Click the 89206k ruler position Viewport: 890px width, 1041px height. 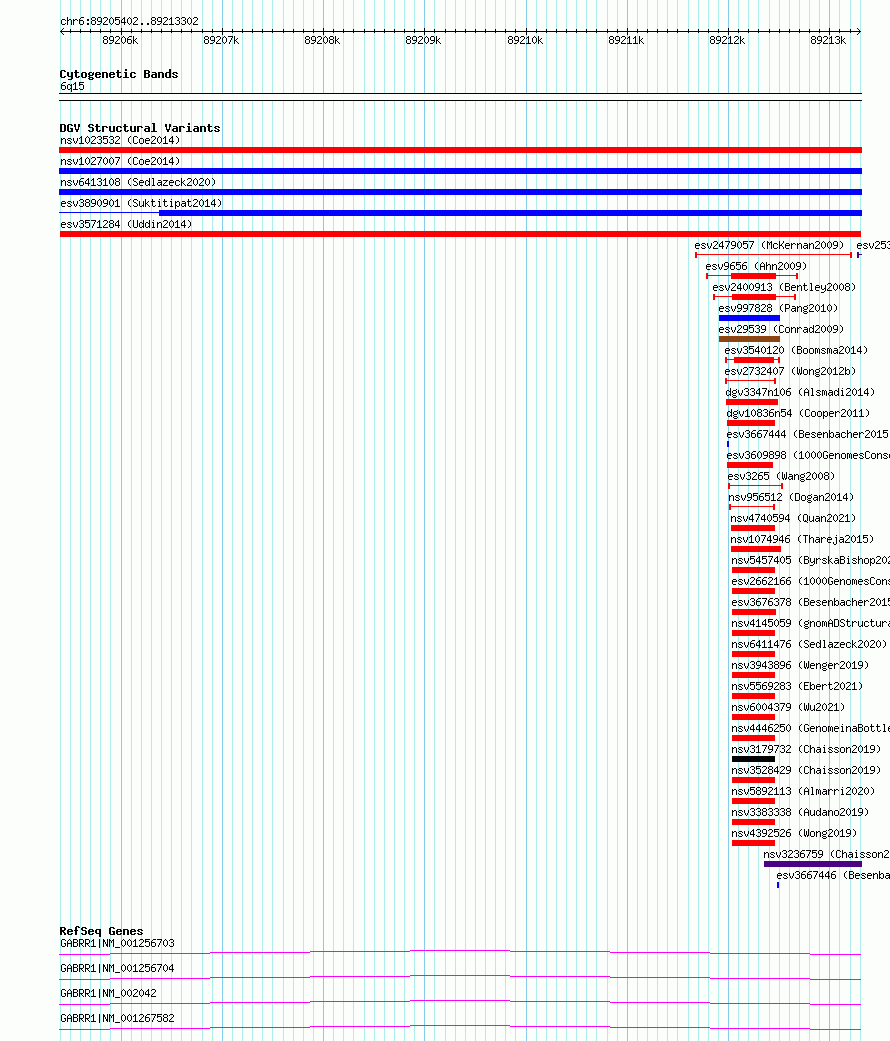point(120,40)
